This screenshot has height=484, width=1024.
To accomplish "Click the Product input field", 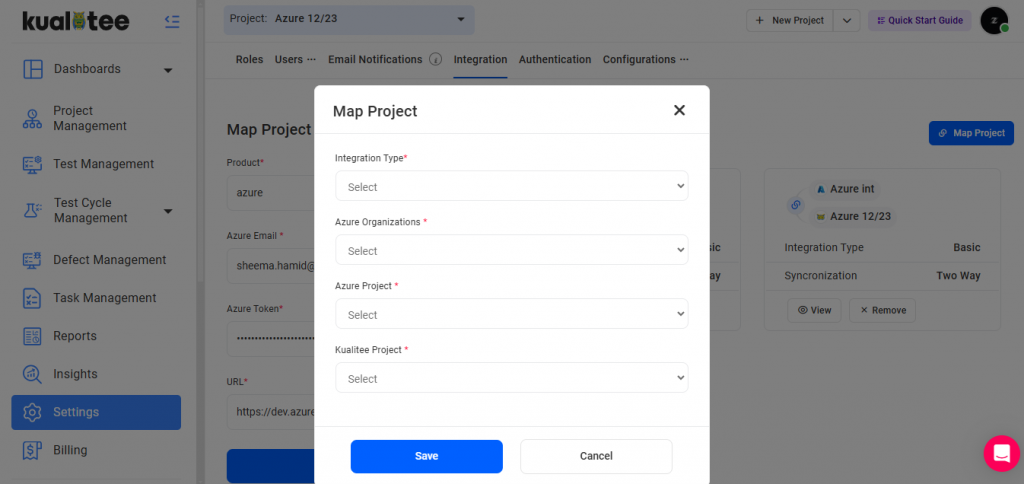I will 270,193.
